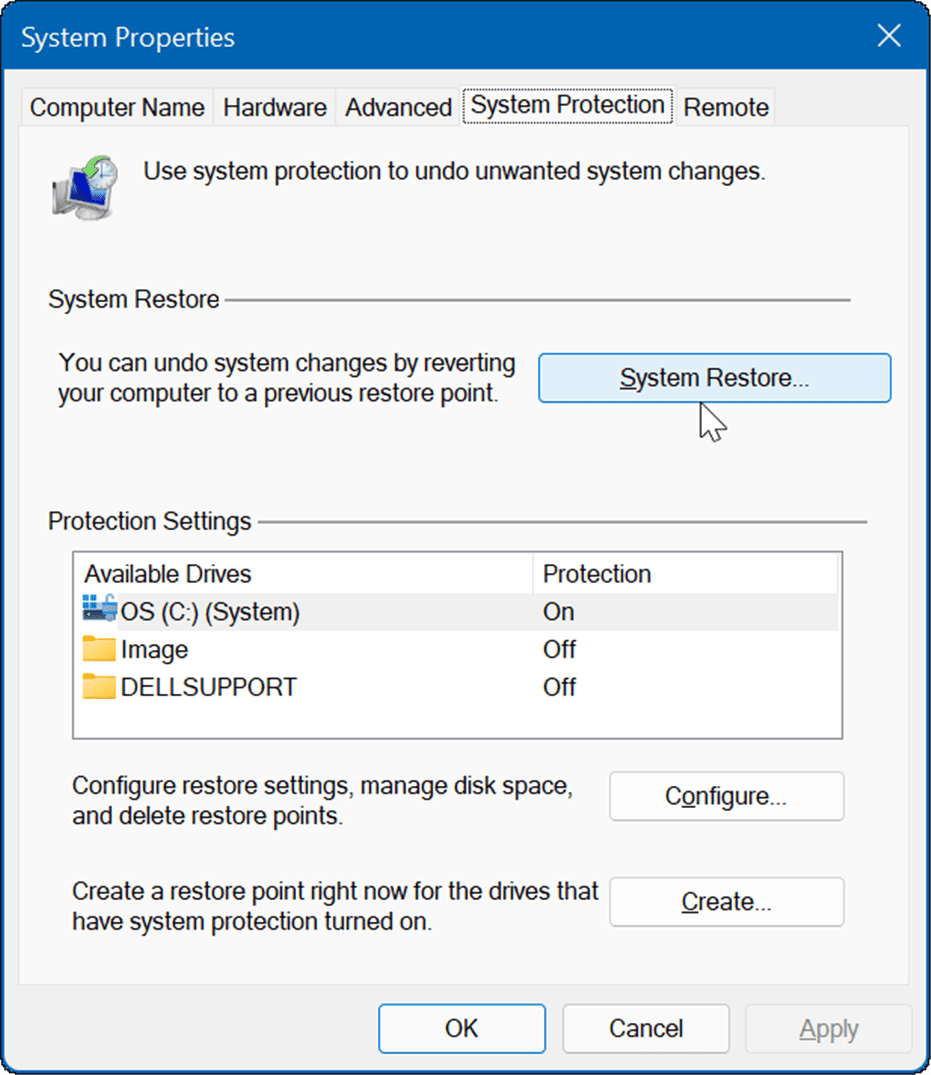Launch System Restore wizard button
The height and width of the screenshot is (1075, 931).
pos(714,378)
